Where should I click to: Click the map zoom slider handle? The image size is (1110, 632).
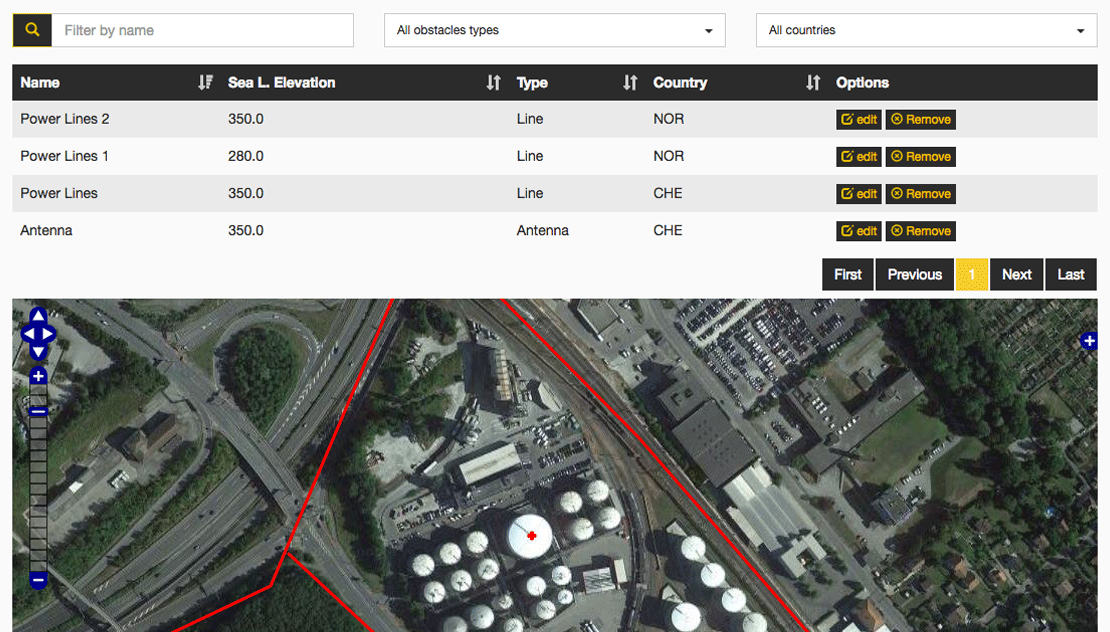point(38,411)
